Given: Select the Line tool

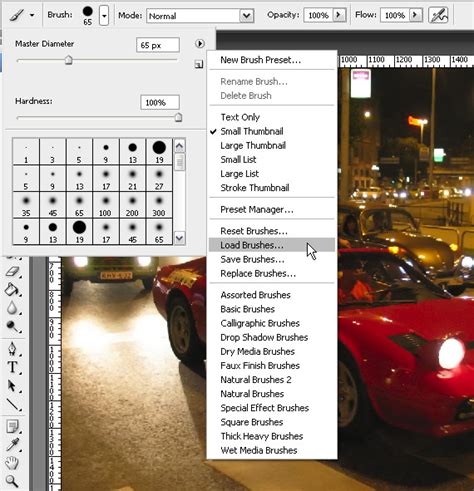Looking at the screenshot, I should tap(13, 404).
